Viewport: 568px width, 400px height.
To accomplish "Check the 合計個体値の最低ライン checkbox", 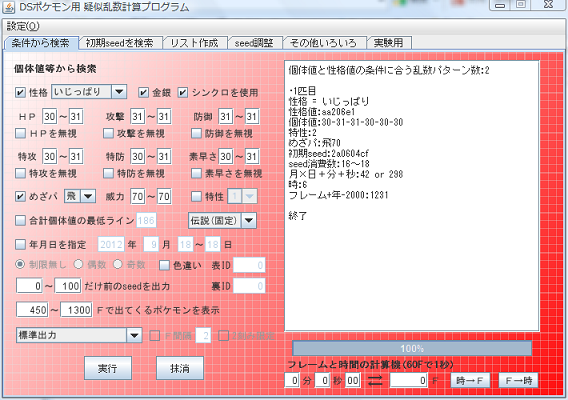I will click(x=20, y=220).
